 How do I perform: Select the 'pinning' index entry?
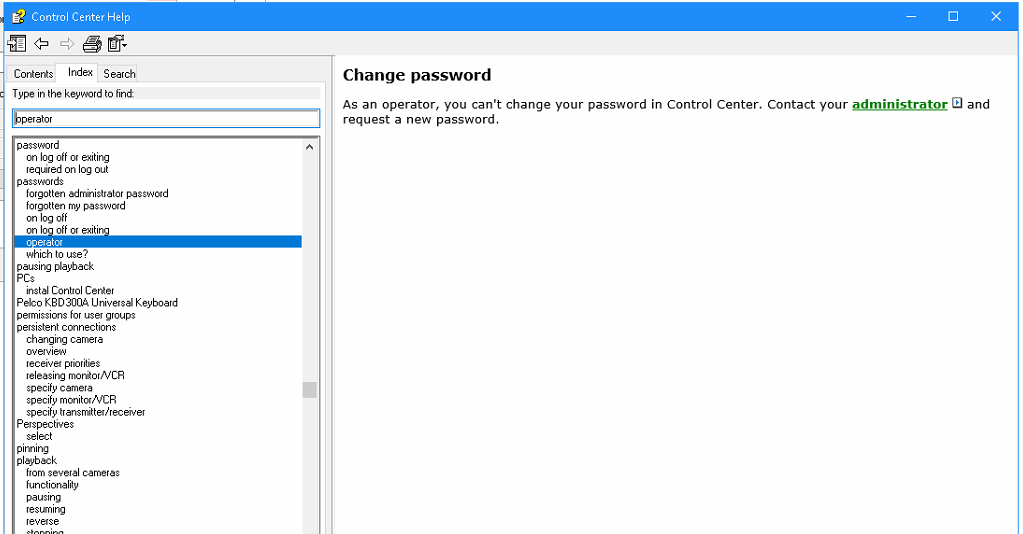pyautogui.click(x=33, y=448)
